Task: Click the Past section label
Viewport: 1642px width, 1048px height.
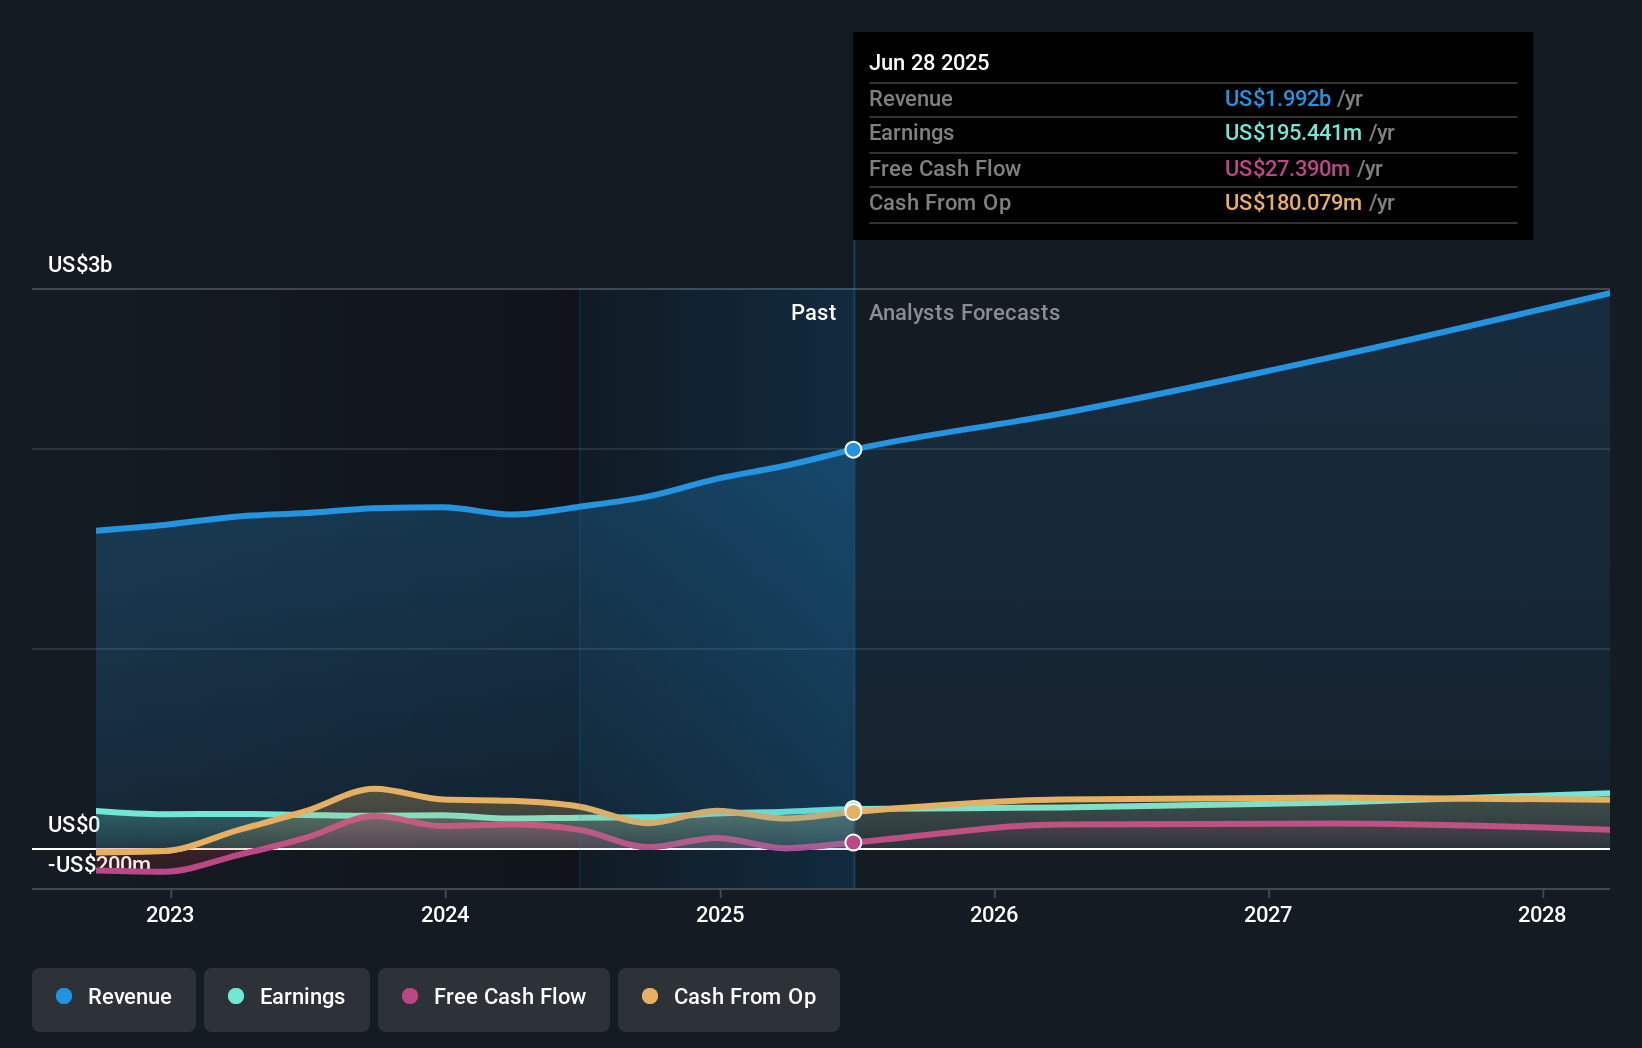Action: pos(813,313)
